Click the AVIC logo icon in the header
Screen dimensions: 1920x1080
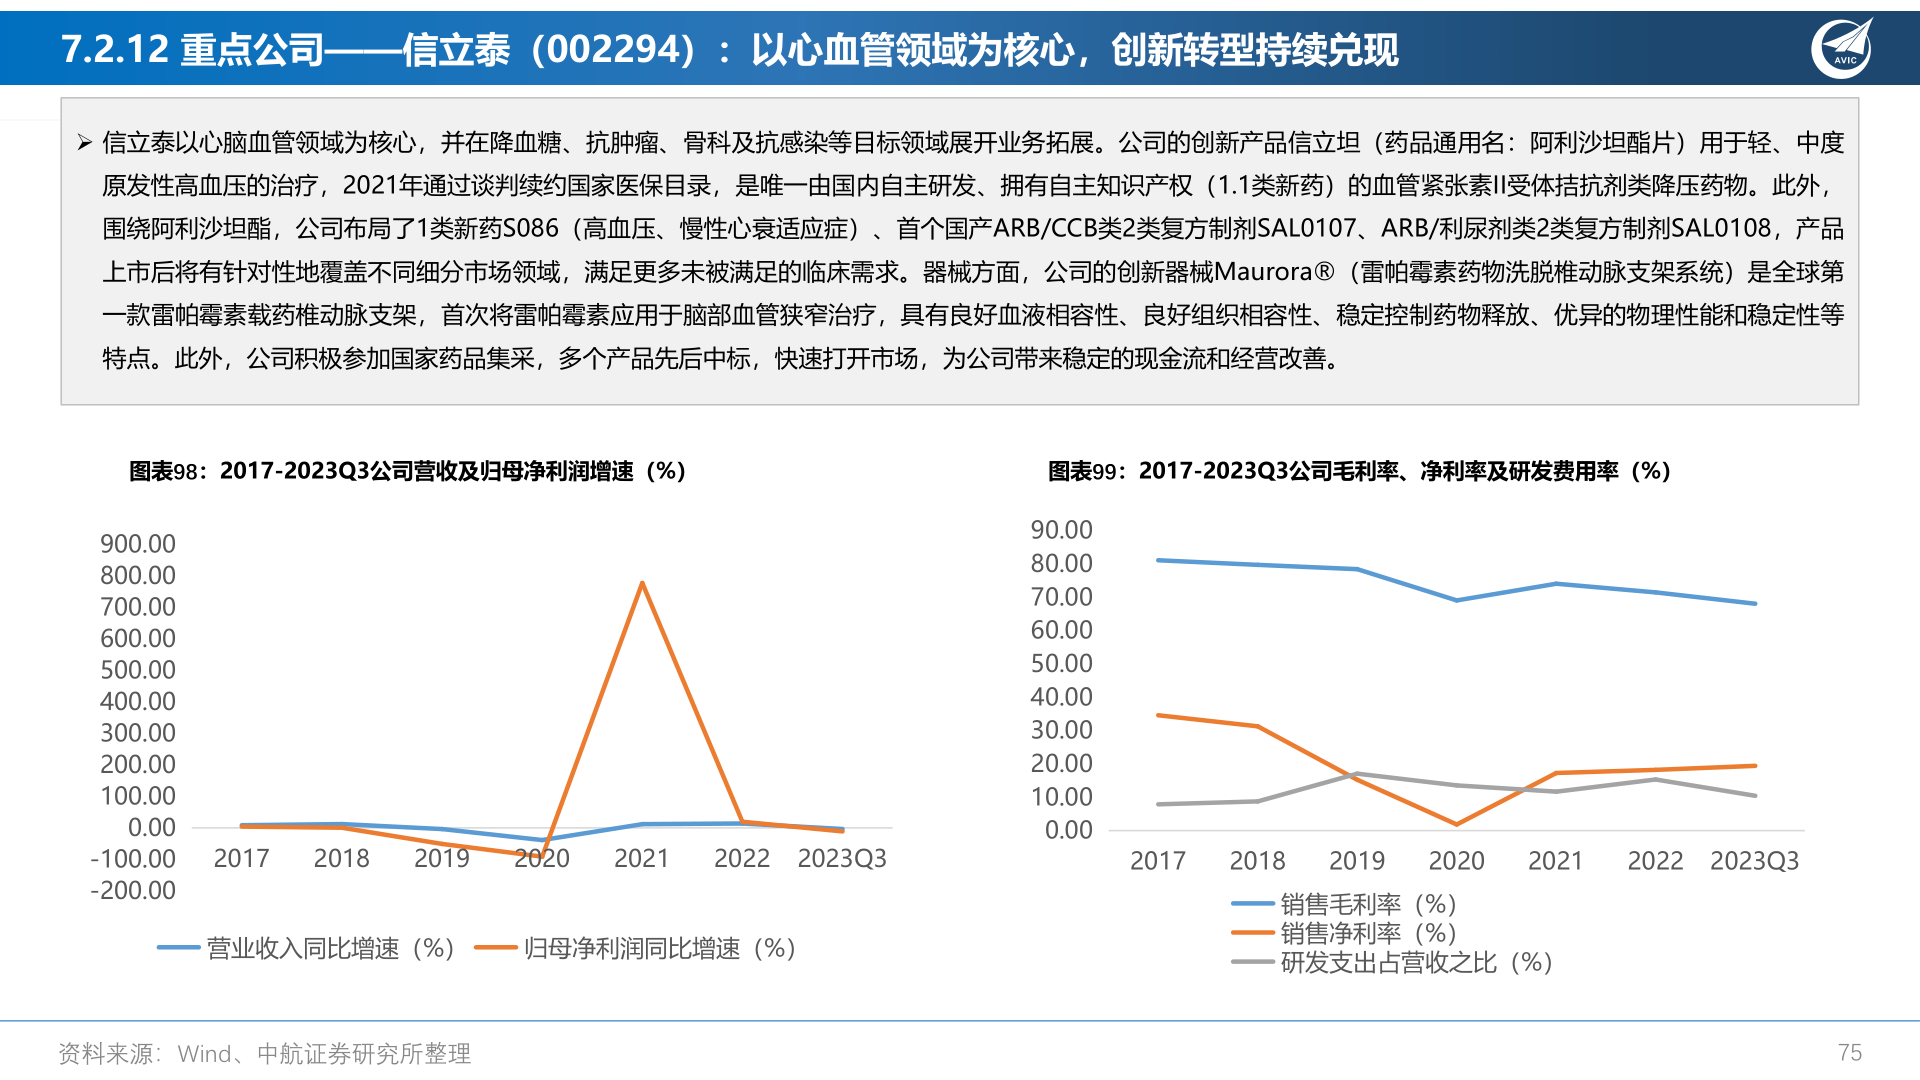click(x=1842, y=48)
